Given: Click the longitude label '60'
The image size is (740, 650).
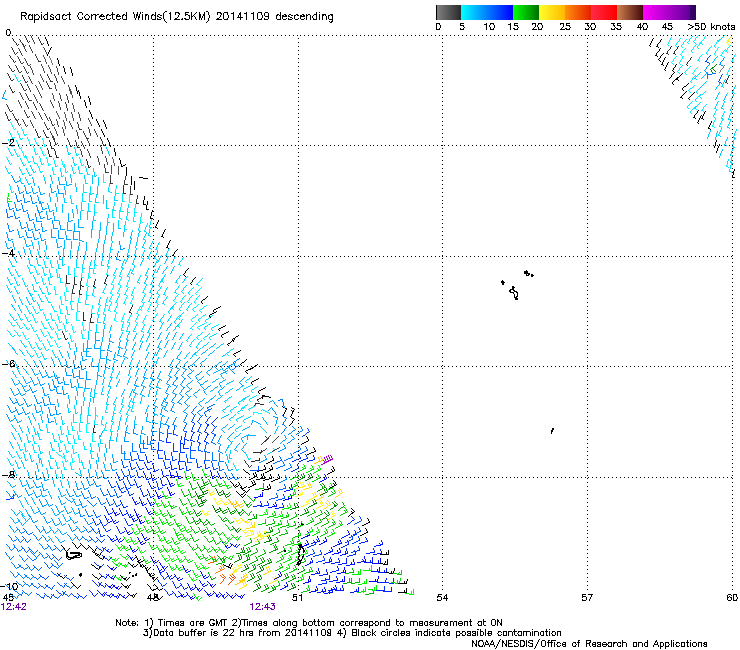Looking at the screenshot, I should [732, 598].
